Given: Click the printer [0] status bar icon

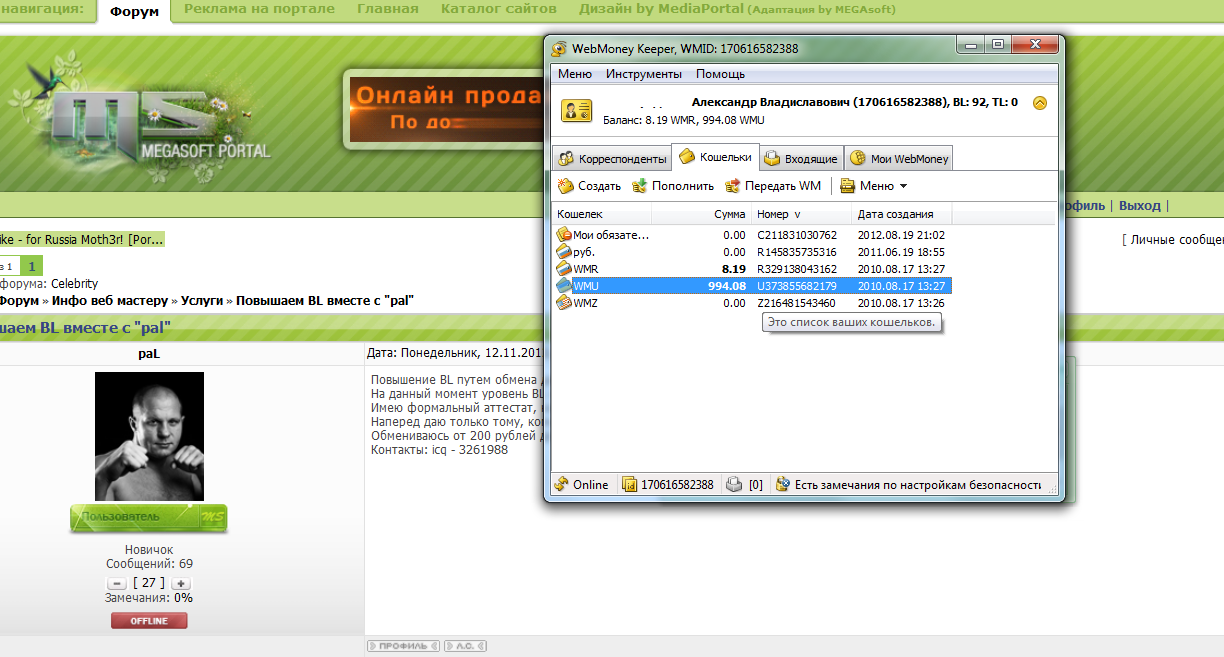Looking at the screenshot, I should click(734, 484).
